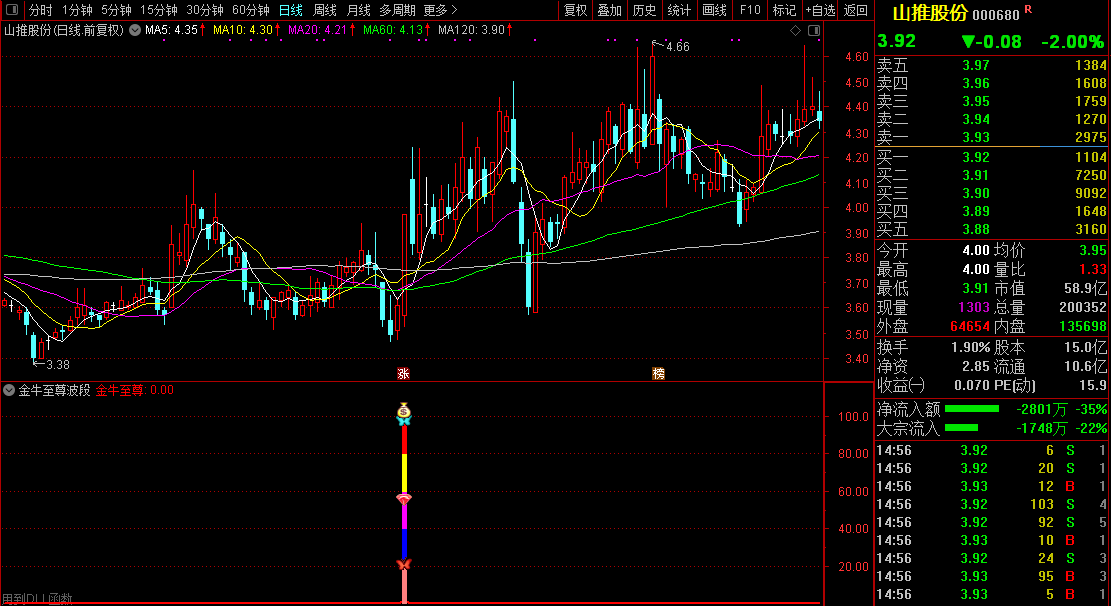Click the 买一 price 3.92
This screenshot has width=1111, height=606.
pyautogui.click(x=976, y=157)
